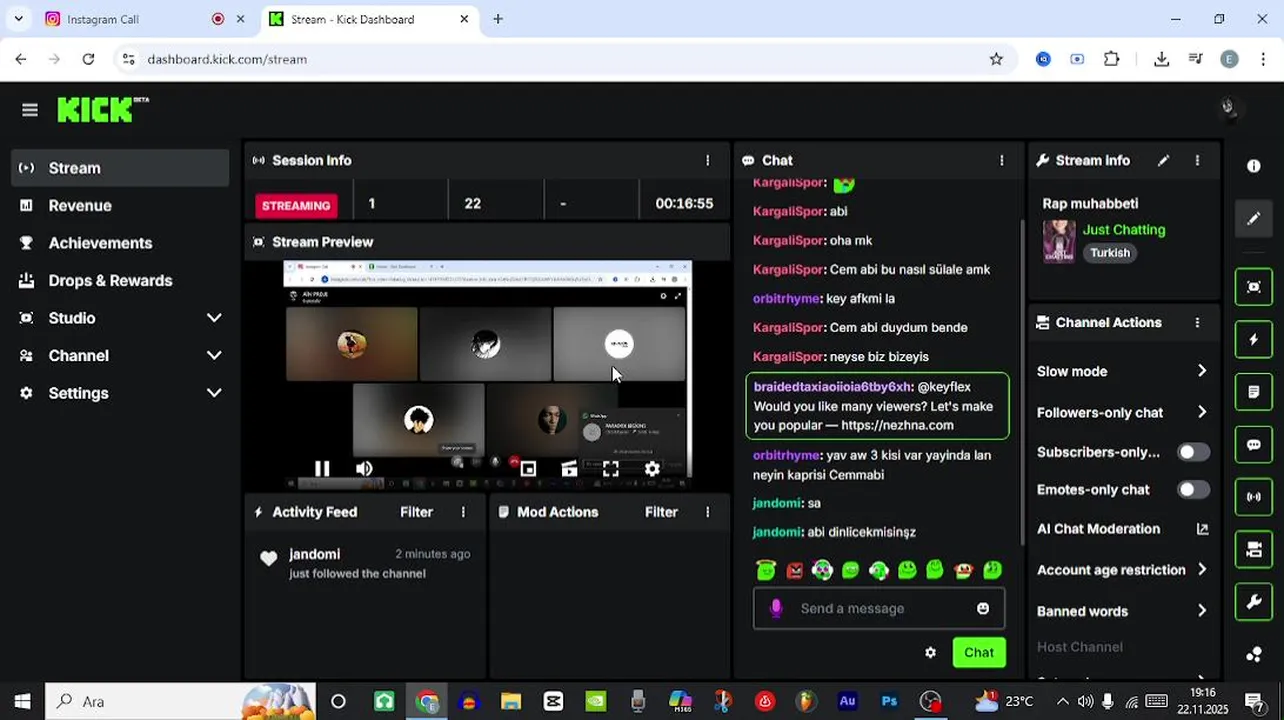Toggle the channel actions widget in right sidebar
Viewport: 1284px width, 720px height.
[x=1254, y=549]
